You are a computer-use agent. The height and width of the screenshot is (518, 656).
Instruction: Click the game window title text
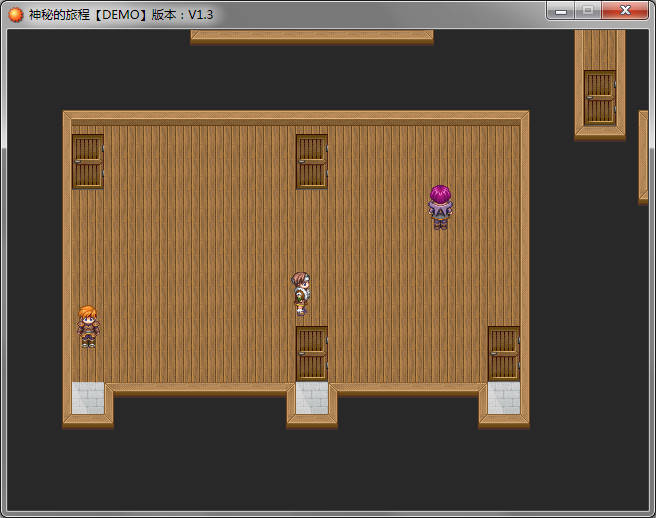(x=120, y=14)
